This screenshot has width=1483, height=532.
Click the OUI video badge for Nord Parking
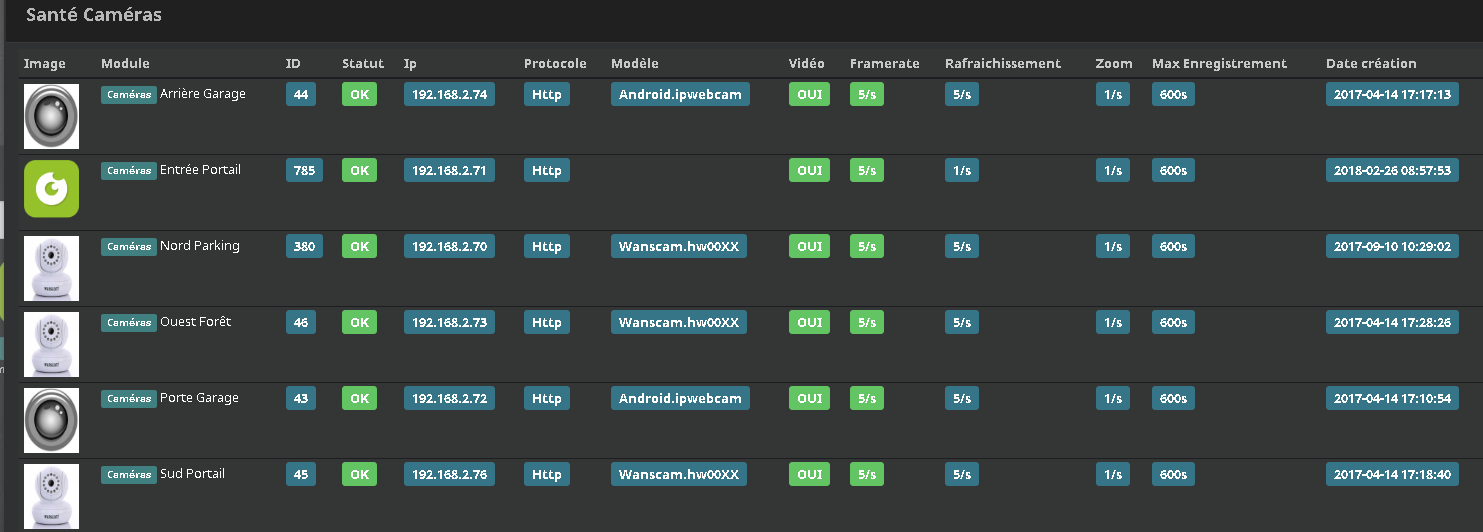point(809,247)
